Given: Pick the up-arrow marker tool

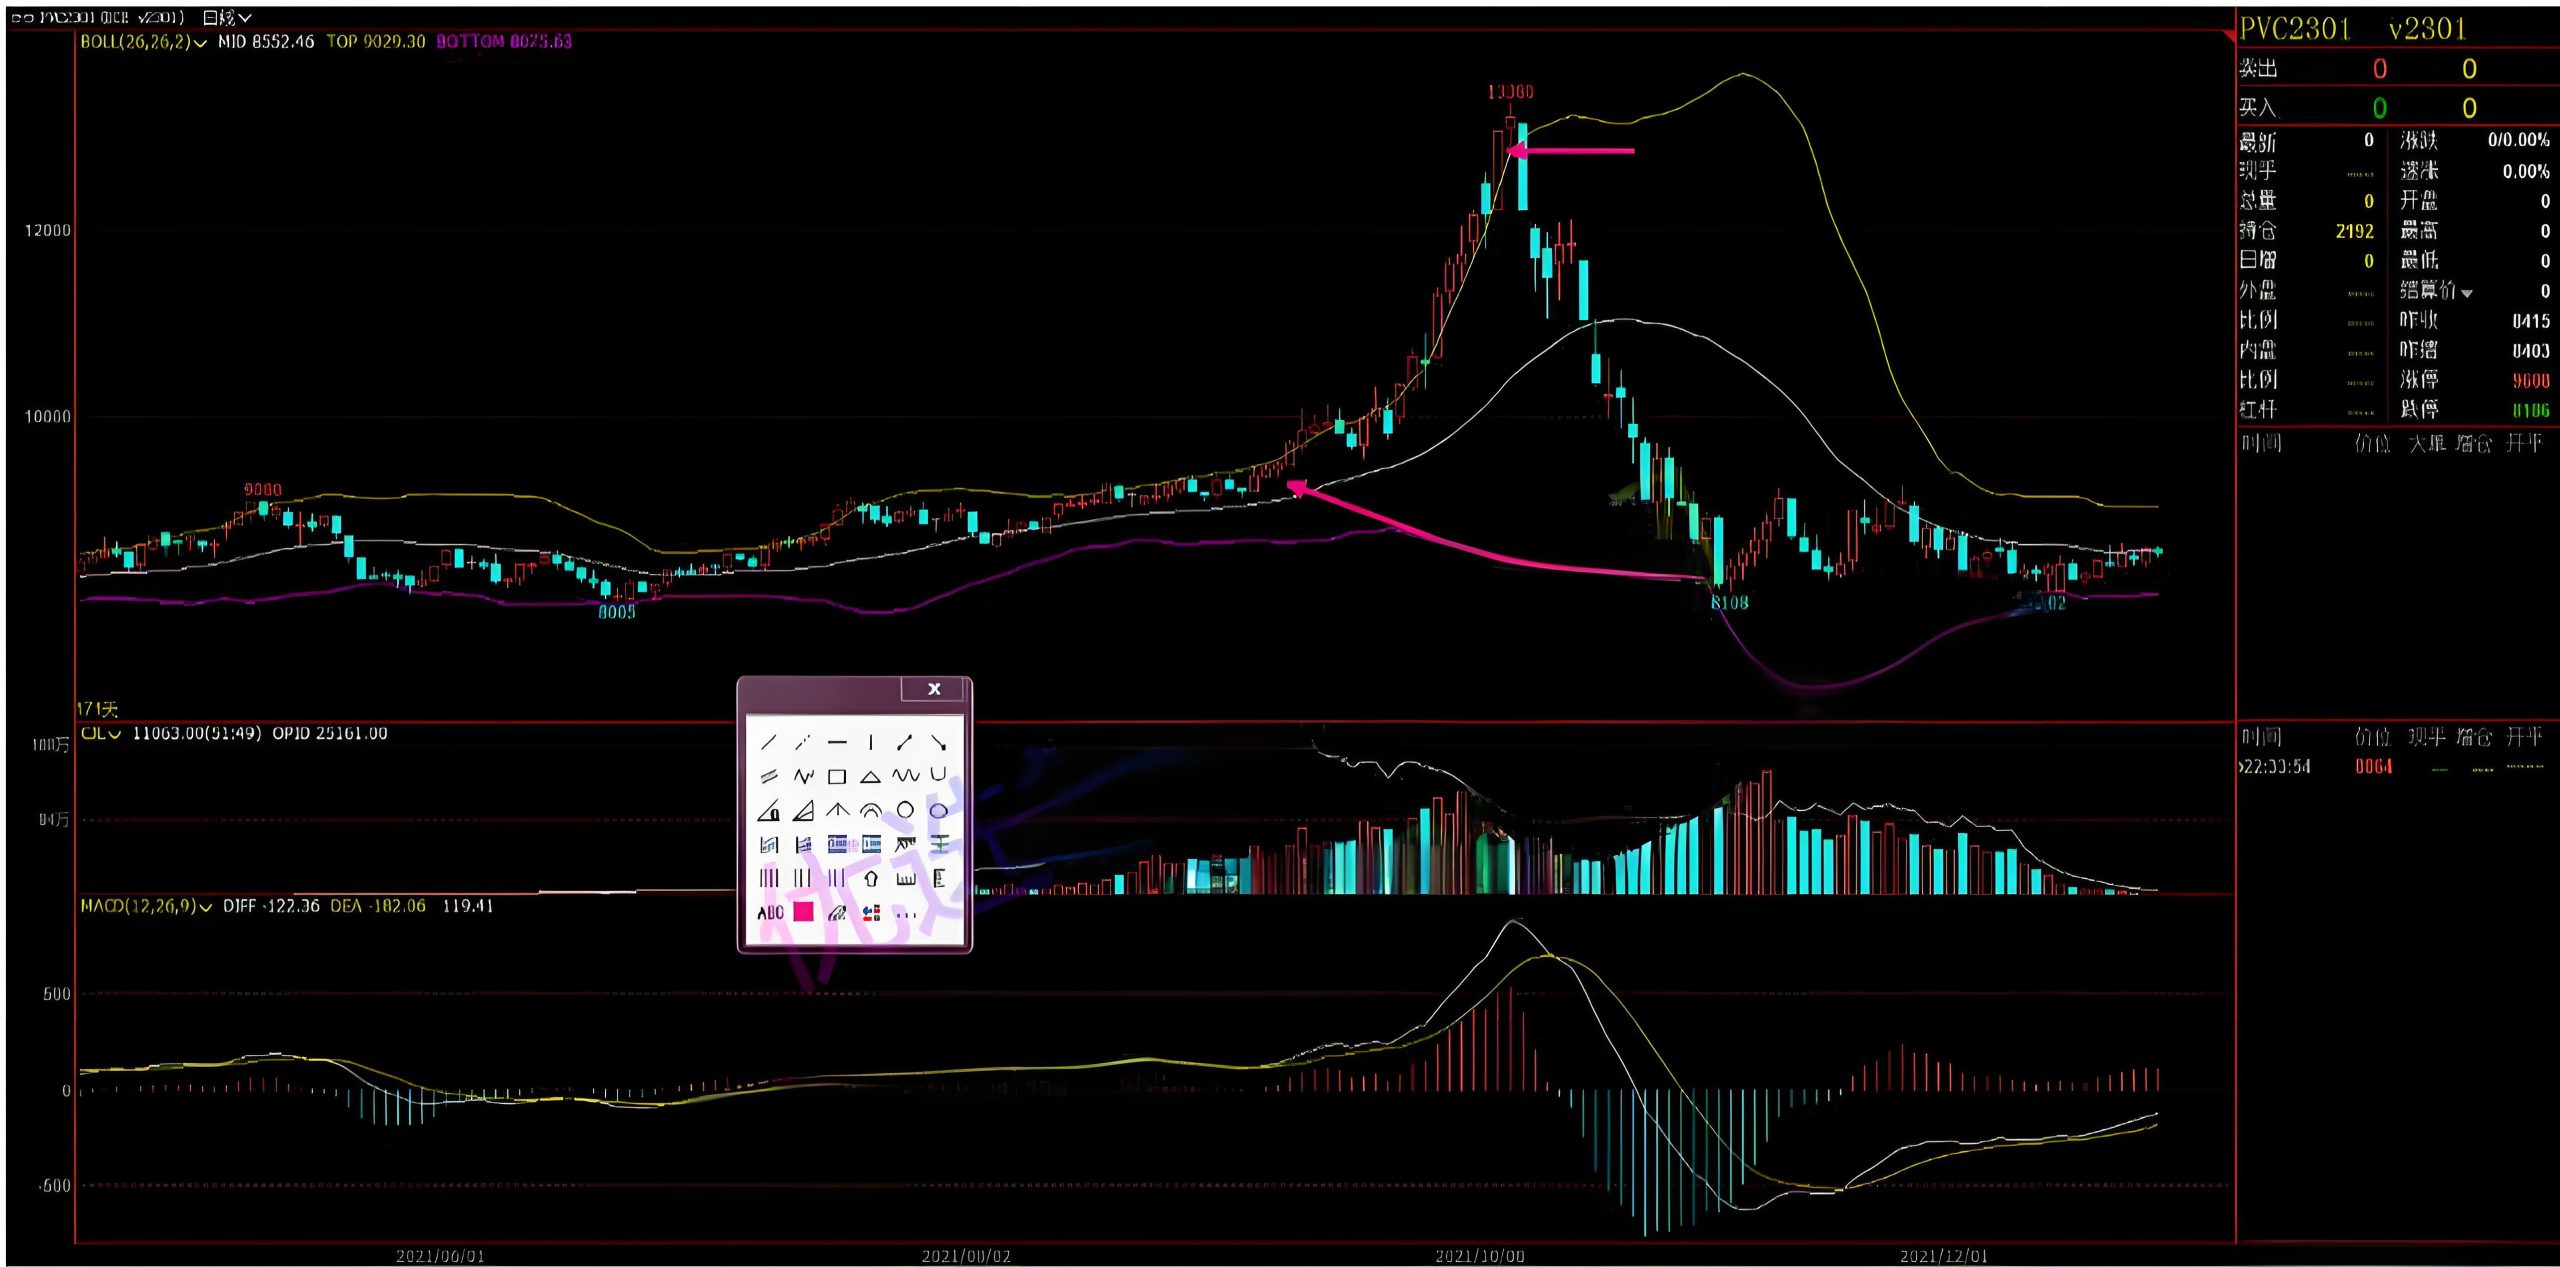Looking at the screenshot, I should point(871,878).
